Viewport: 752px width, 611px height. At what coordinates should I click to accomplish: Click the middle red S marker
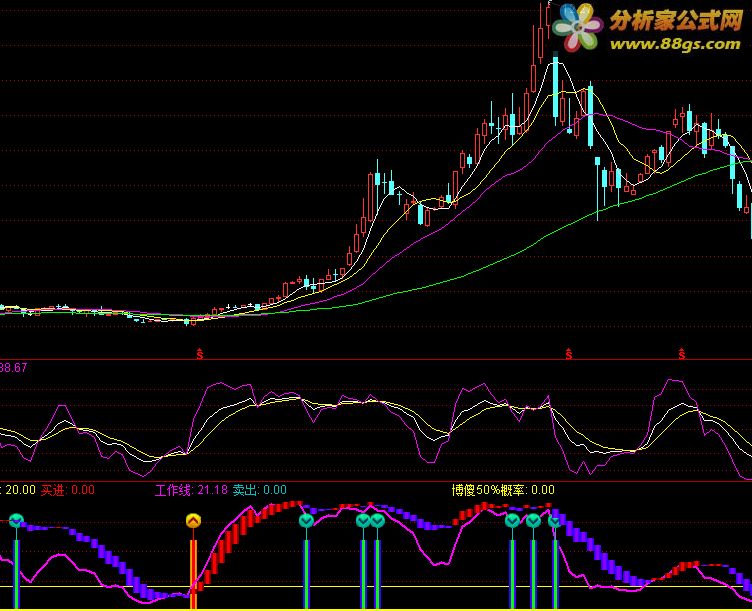coord(568,354)
